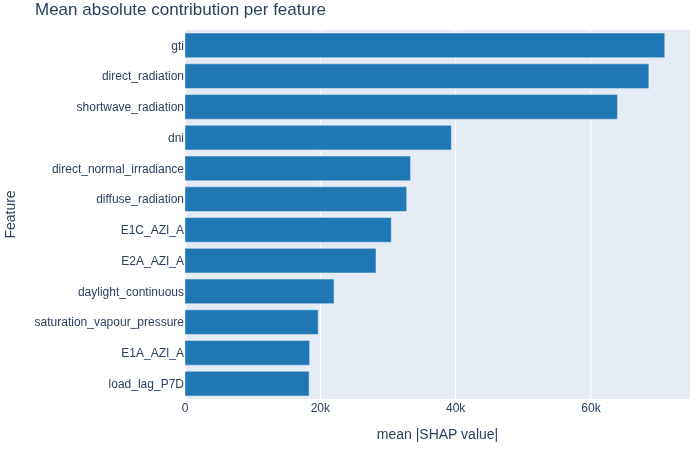700x450 pixels.
Task: Click the 60k x-axis tick label
Action: pyautogui.click(x=591, y=408)
